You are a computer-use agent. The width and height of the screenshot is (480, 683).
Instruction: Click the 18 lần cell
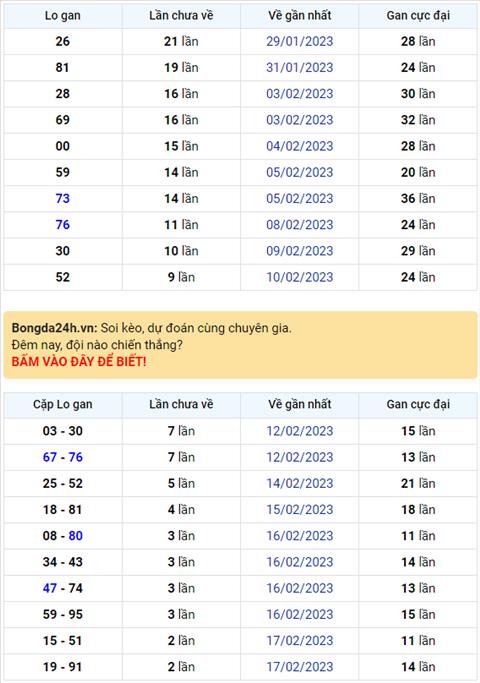click(x=418, y=509)
